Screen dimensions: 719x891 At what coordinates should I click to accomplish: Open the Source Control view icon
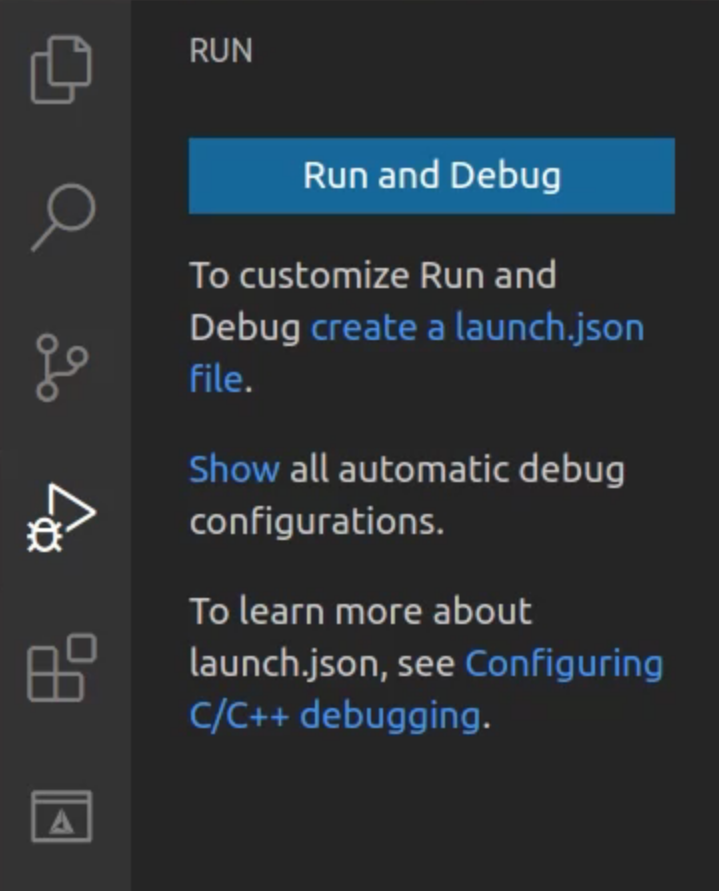coord(61,368)
